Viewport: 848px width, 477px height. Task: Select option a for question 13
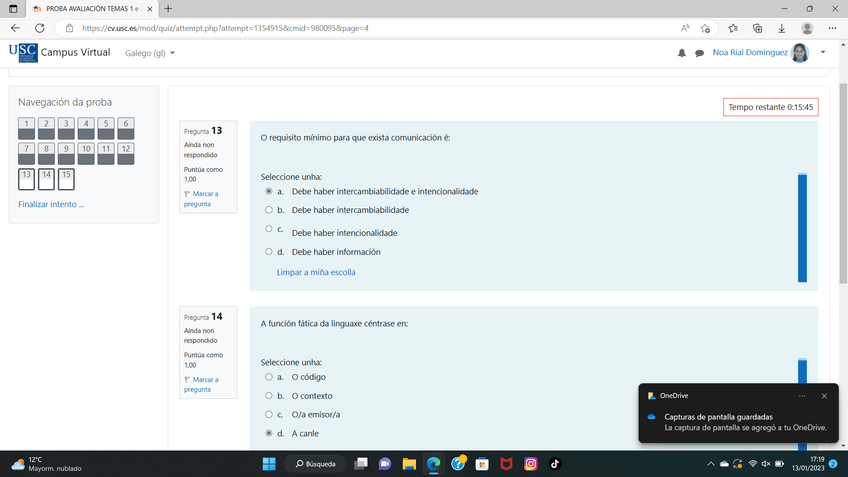[269, 191]
